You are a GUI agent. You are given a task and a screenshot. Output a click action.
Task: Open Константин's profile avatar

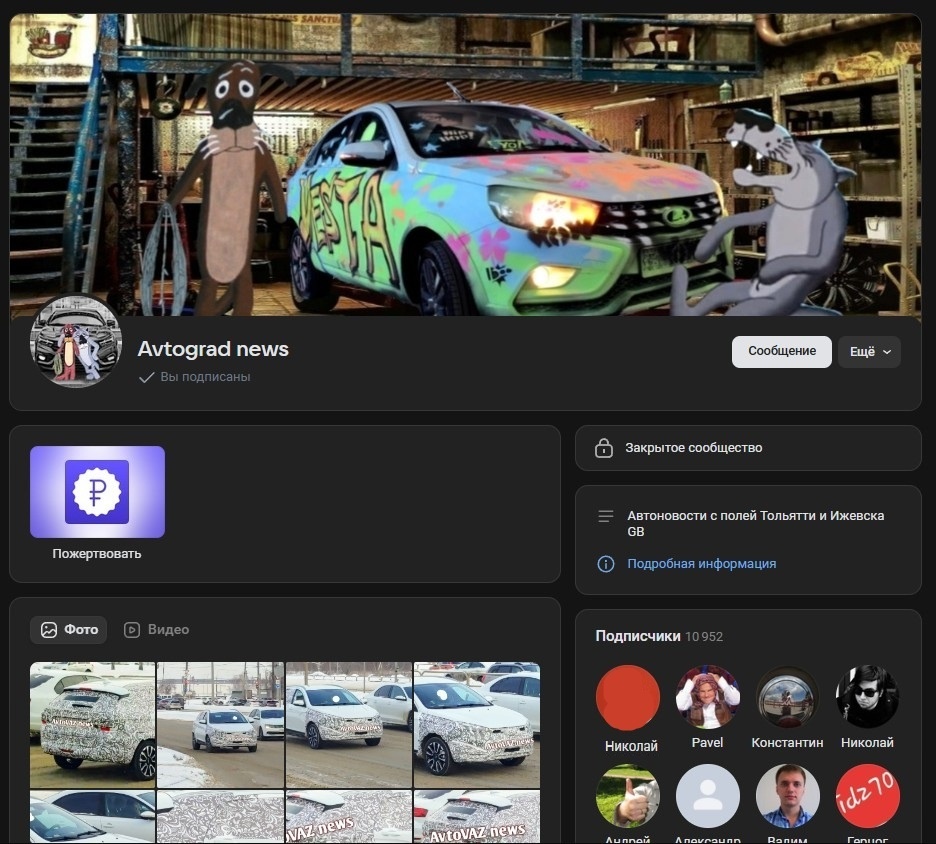tap(787, 697)
